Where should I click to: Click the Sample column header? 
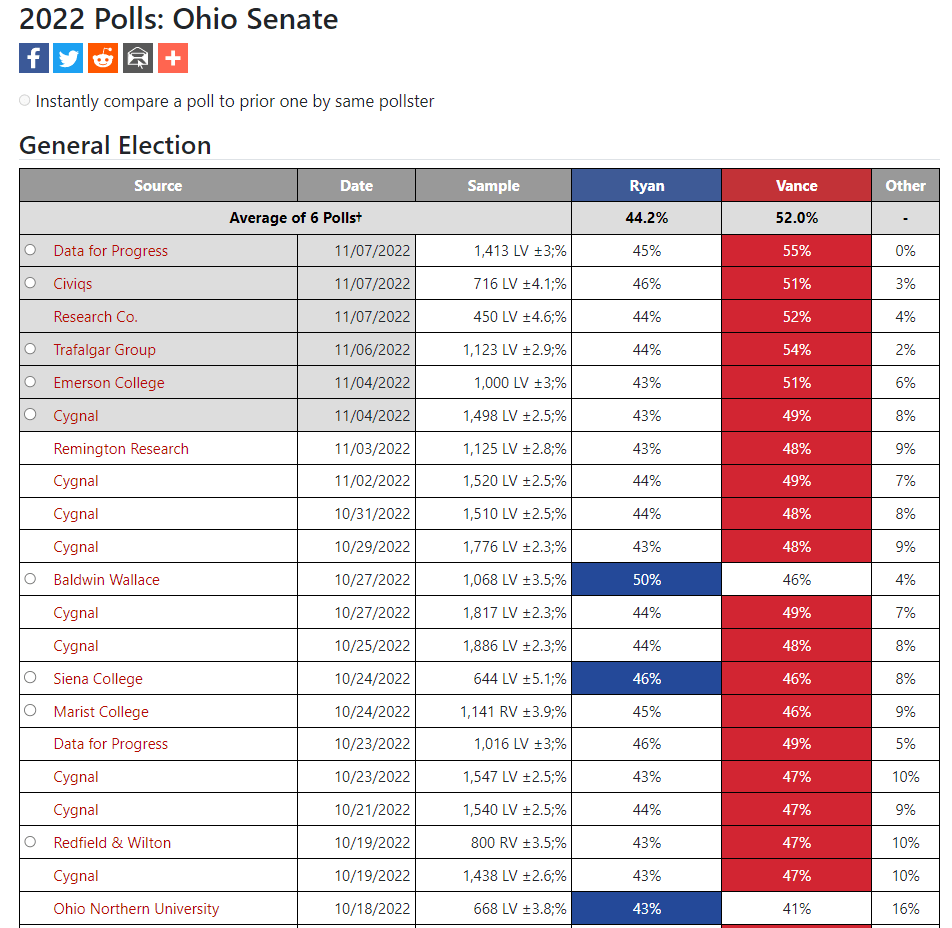493,185
